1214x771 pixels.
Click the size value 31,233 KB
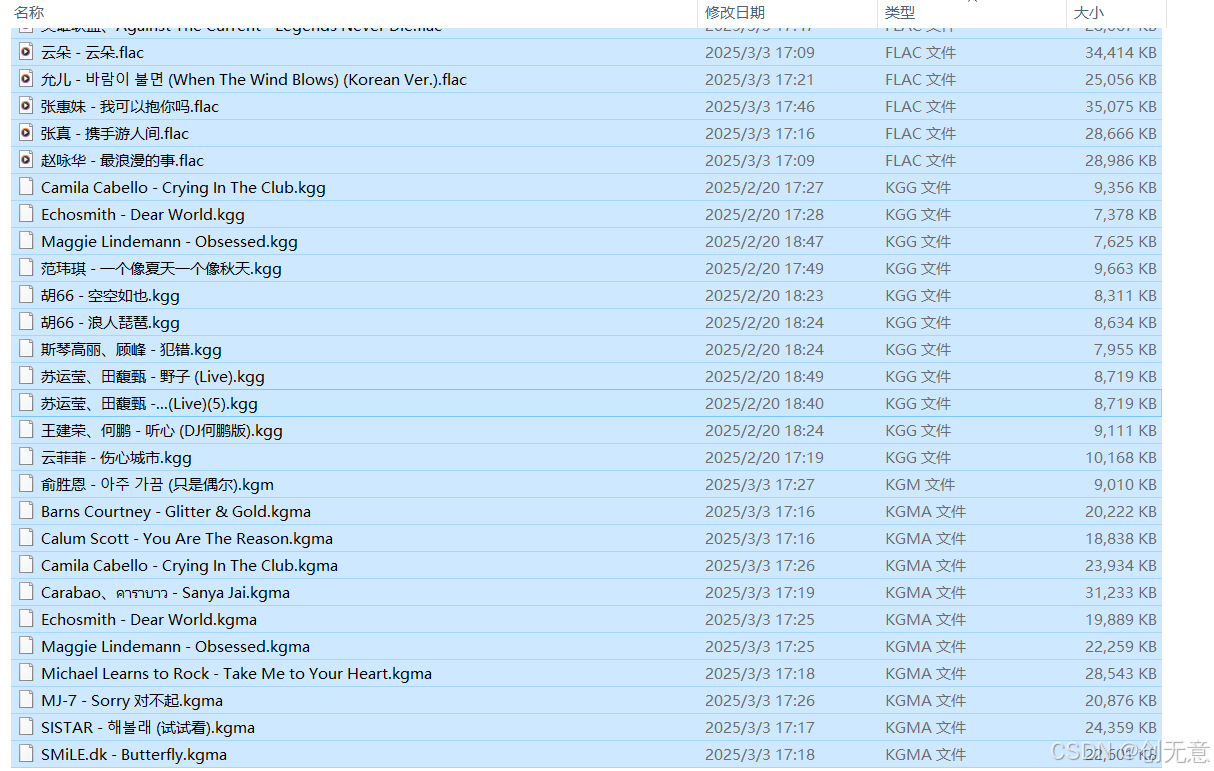click(1121, 592)
